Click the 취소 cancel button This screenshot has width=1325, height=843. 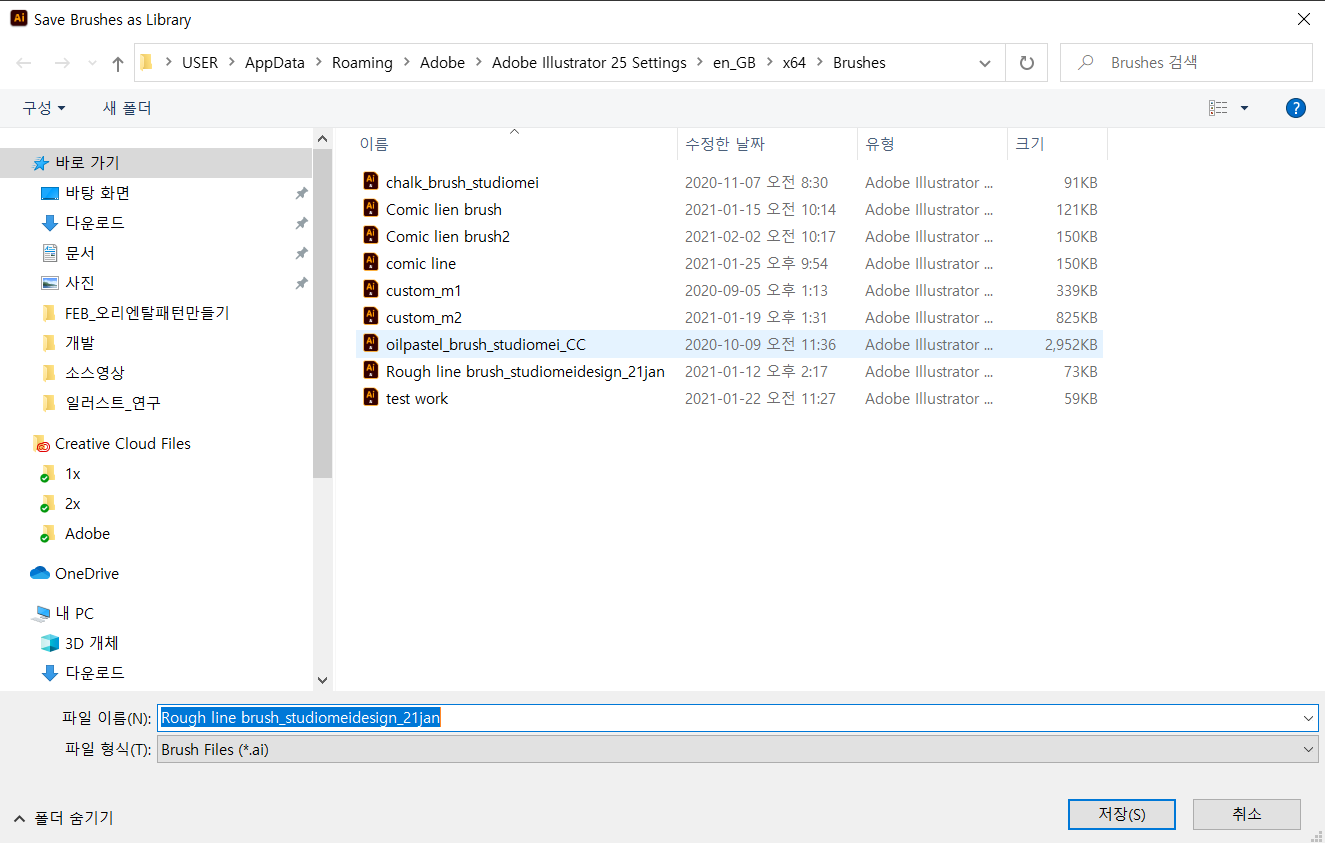pyautogui.click(x=1247, y=814)
